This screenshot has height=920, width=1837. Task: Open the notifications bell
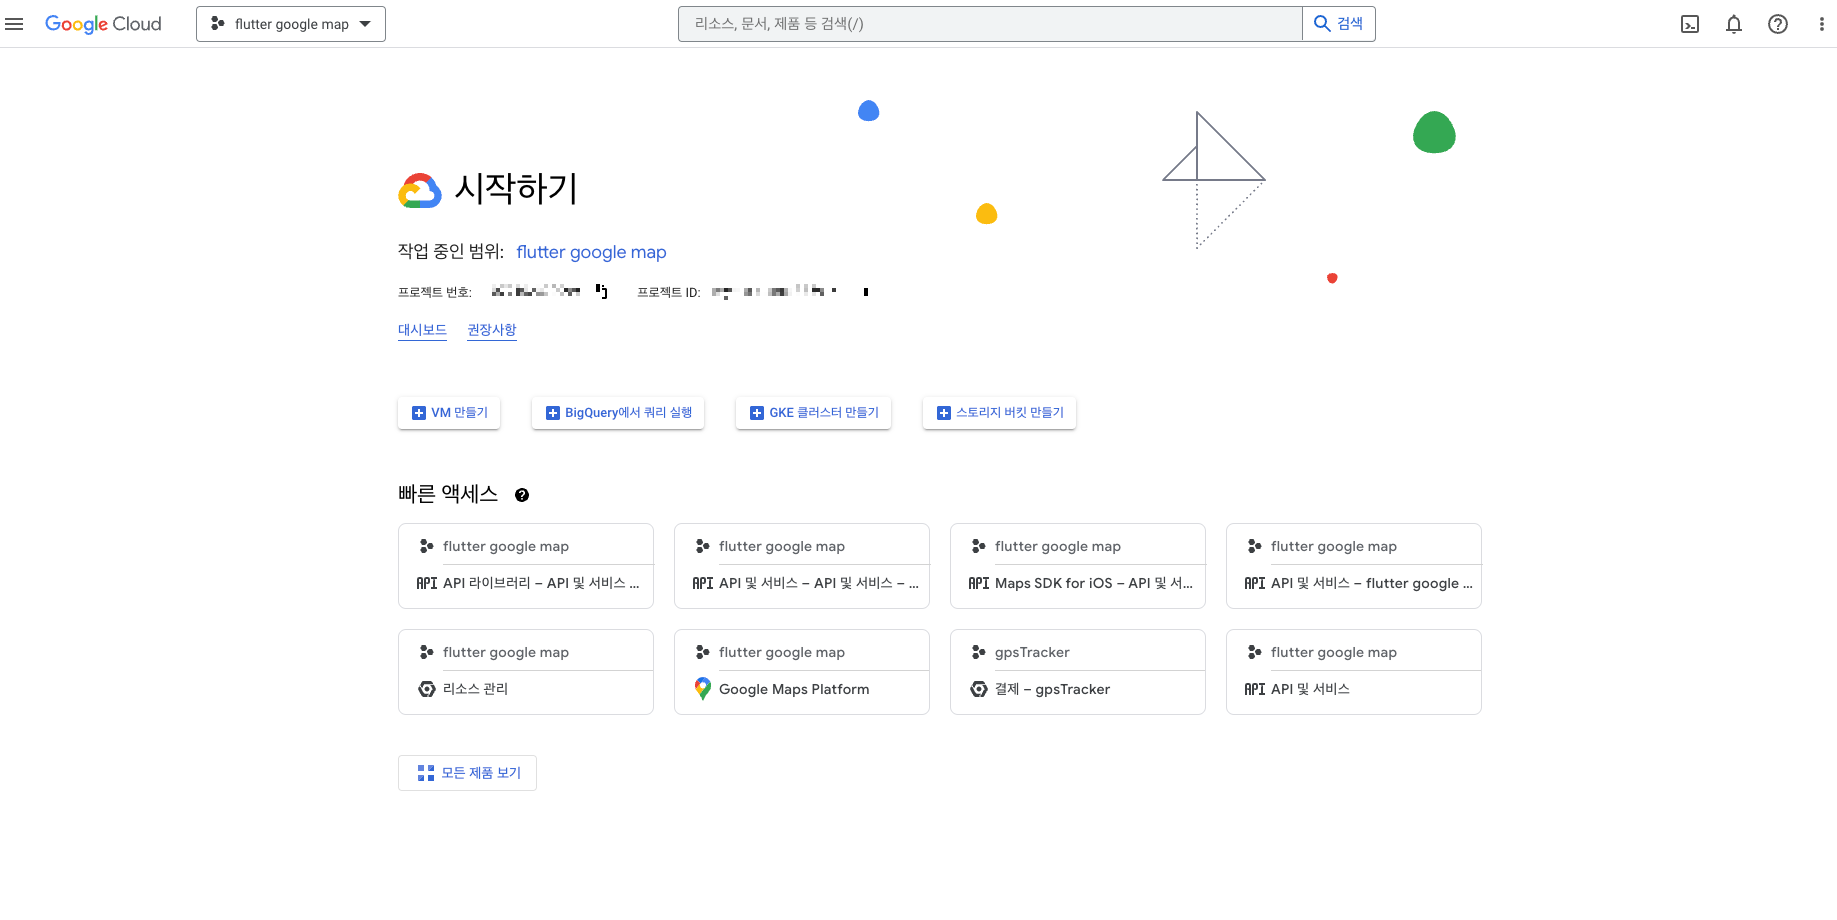1734,24
